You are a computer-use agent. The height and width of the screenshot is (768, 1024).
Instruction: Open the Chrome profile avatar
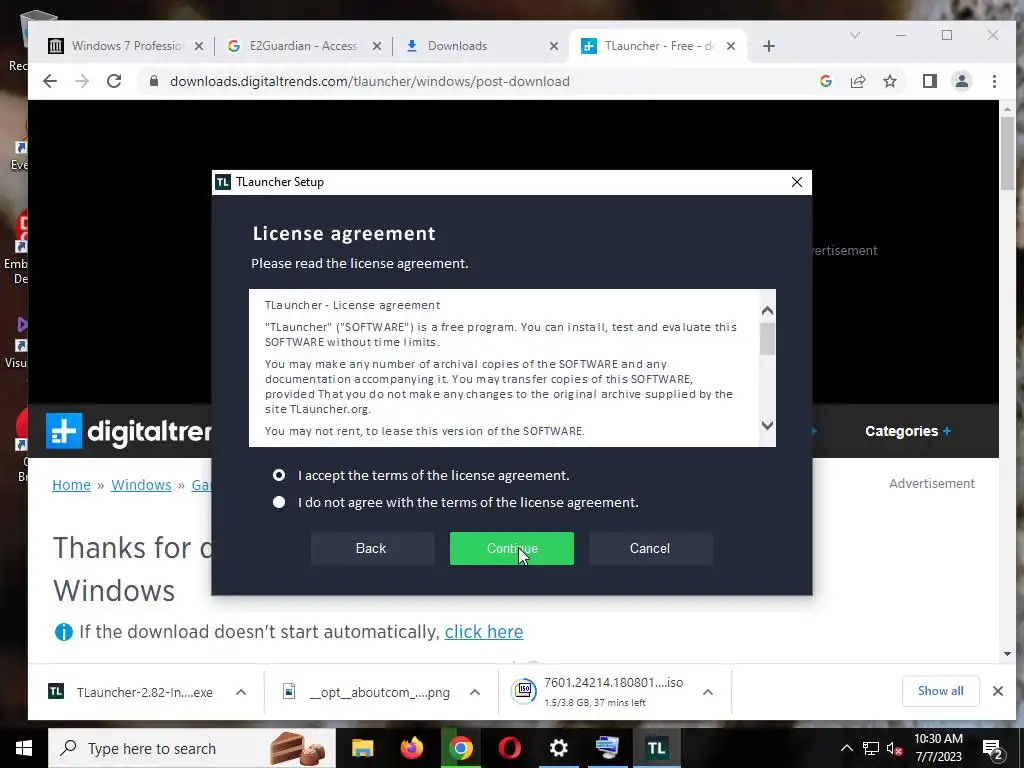point(962,81)
